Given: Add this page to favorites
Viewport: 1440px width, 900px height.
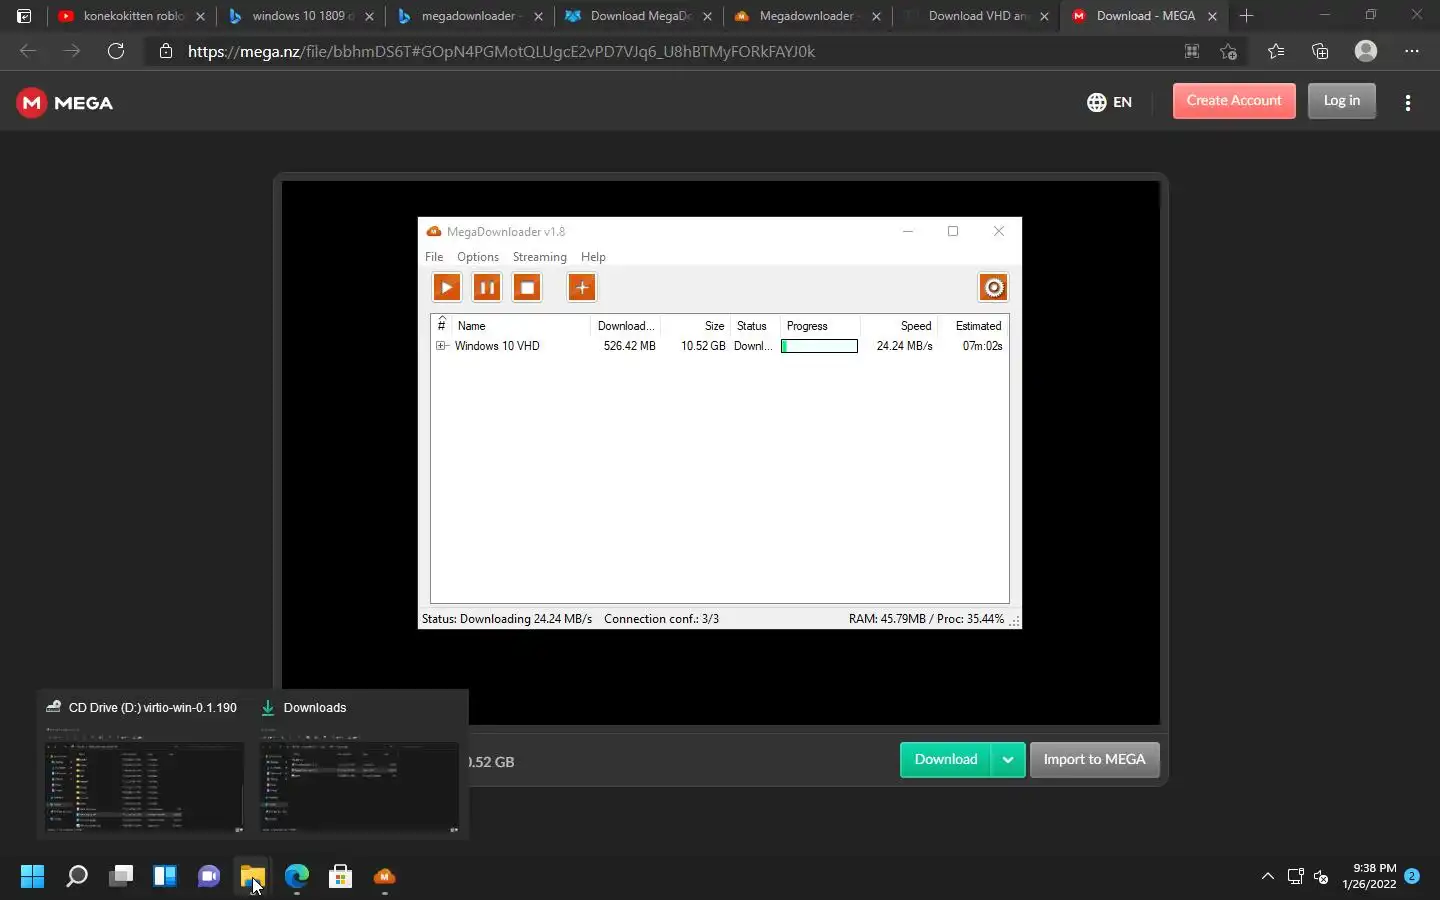Looking at the screenshot, I should [1229, 51].
